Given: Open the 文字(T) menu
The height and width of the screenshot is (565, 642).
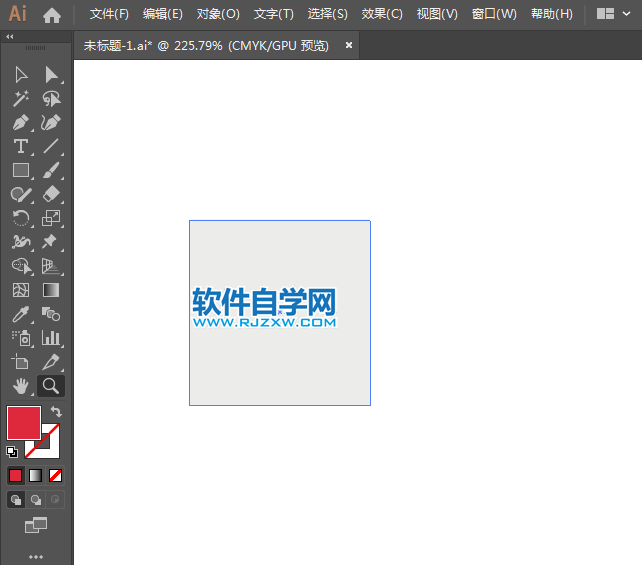Looking at the screenshot, I should pos(274,14).
